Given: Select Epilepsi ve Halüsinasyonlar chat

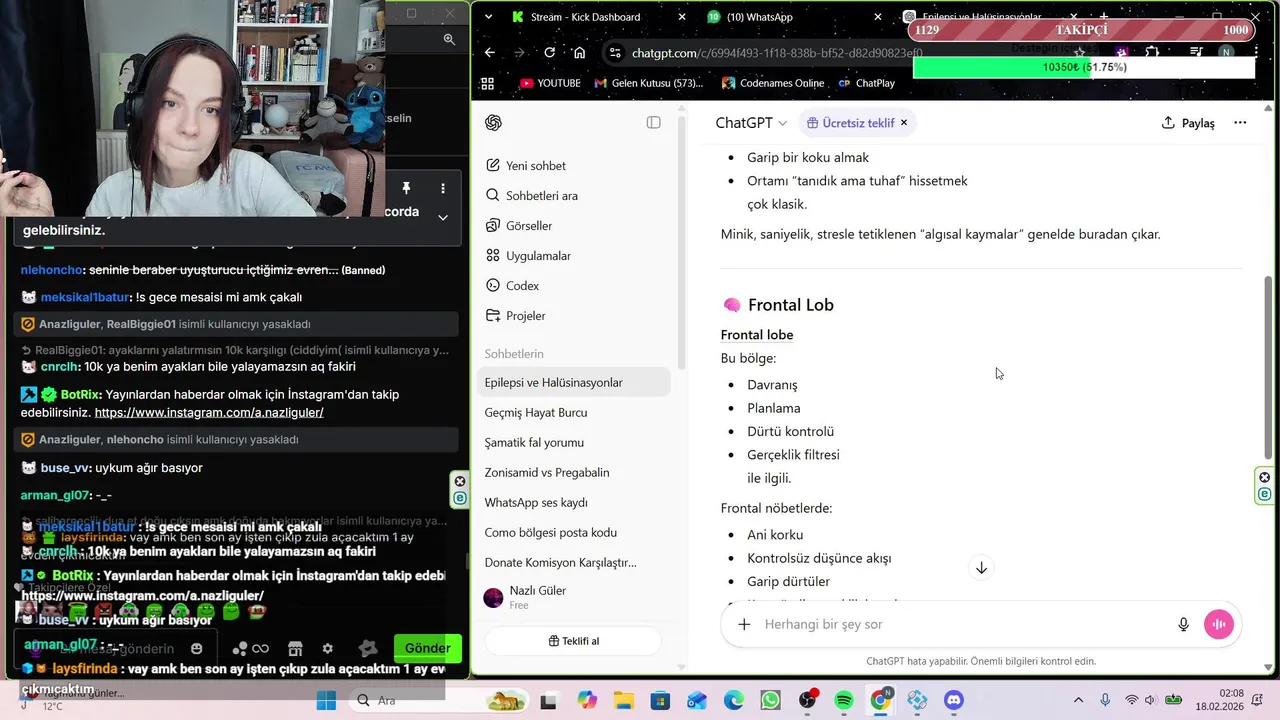Looking at the screenshot, I should click(575, 383).
